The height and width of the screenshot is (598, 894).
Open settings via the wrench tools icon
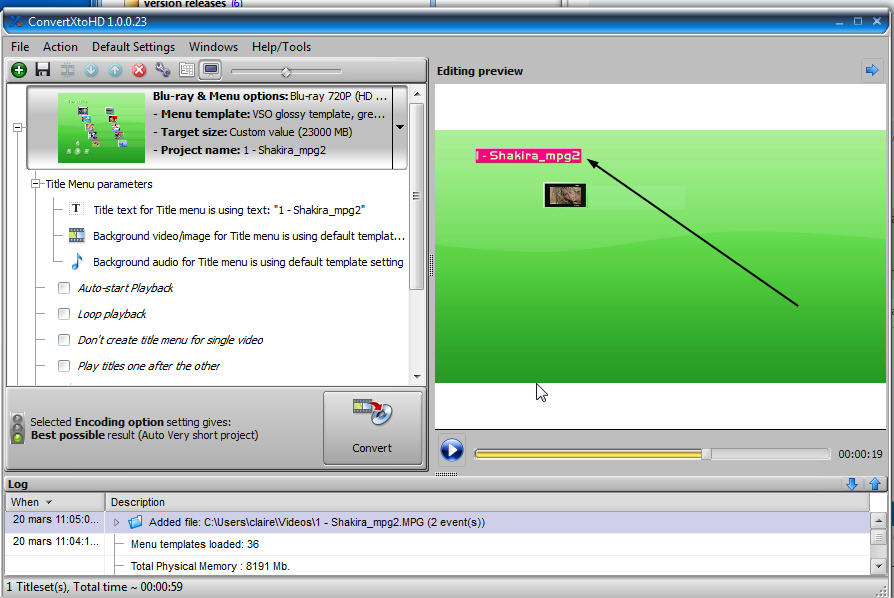[163, 70]
